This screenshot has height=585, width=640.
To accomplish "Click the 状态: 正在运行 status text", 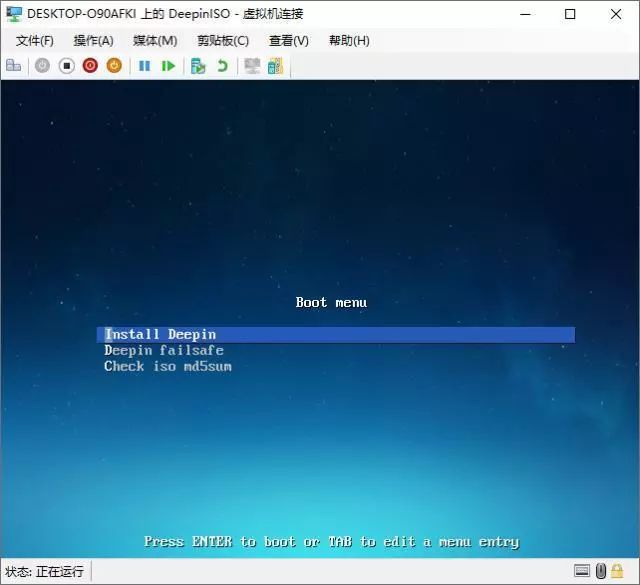I will [44, 571].
